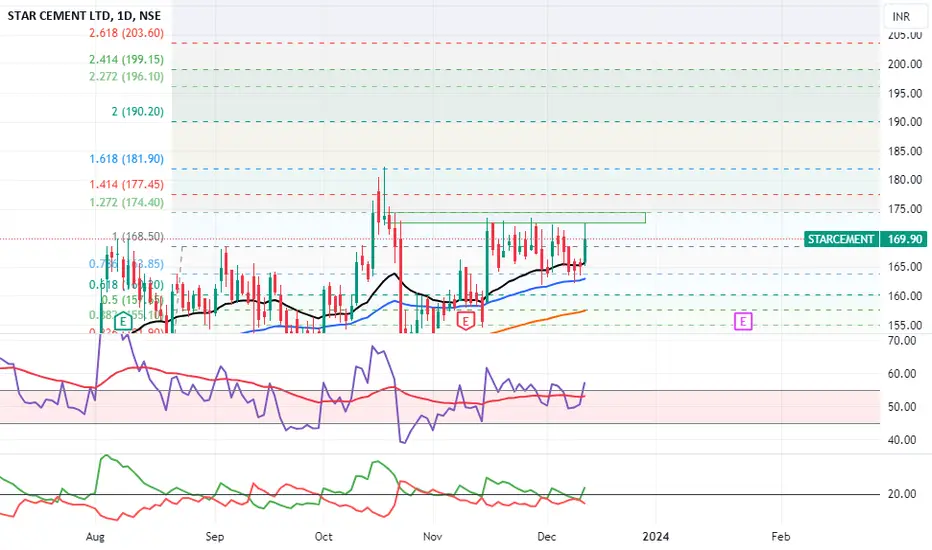Select the 1.618 (181.90) Fibonacci level label

[x=127, y=159]
